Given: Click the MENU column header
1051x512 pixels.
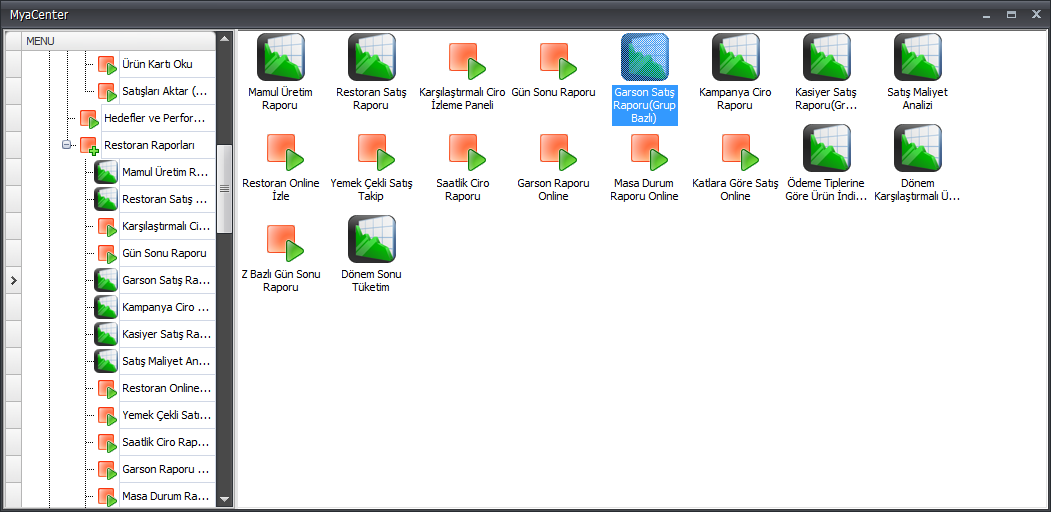Looking at the screenshot, I should click(119, 41).
